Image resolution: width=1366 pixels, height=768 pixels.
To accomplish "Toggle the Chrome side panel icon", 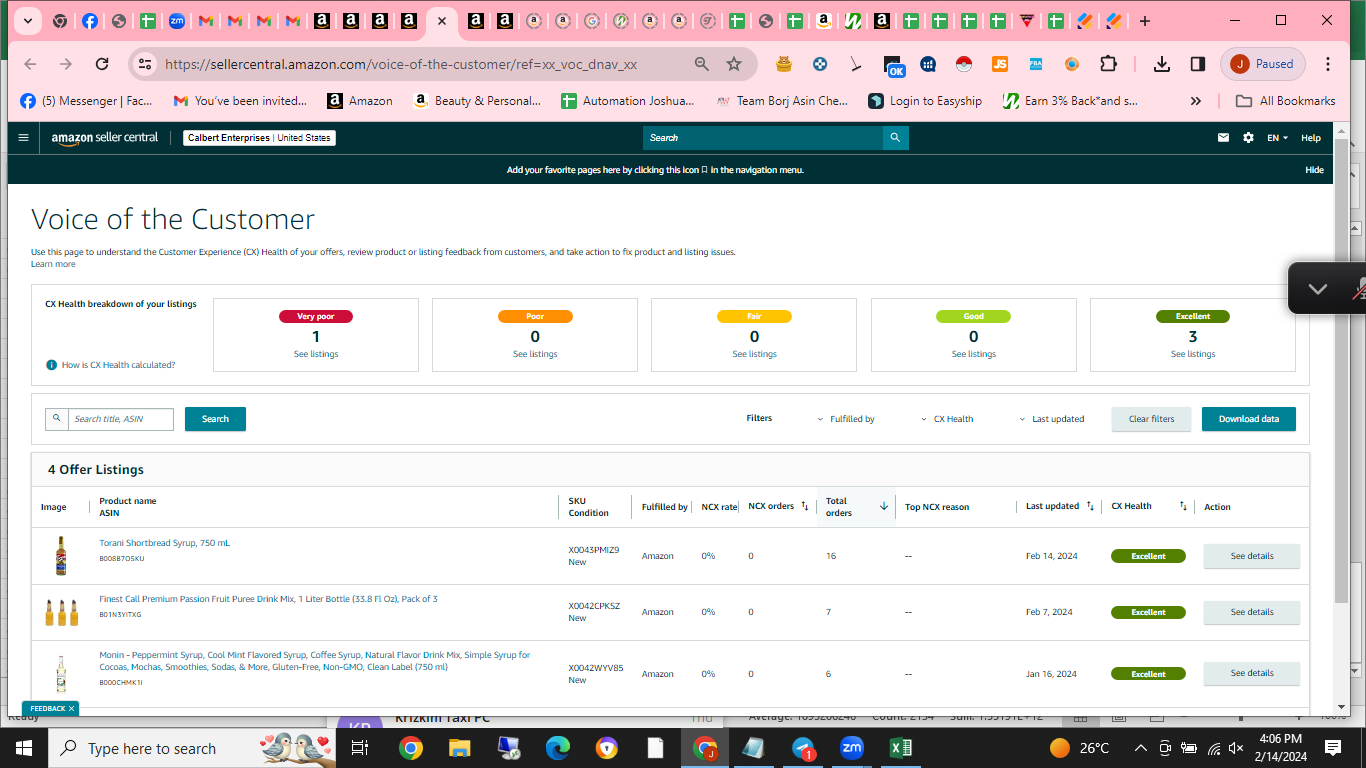I will [1198, 64].
